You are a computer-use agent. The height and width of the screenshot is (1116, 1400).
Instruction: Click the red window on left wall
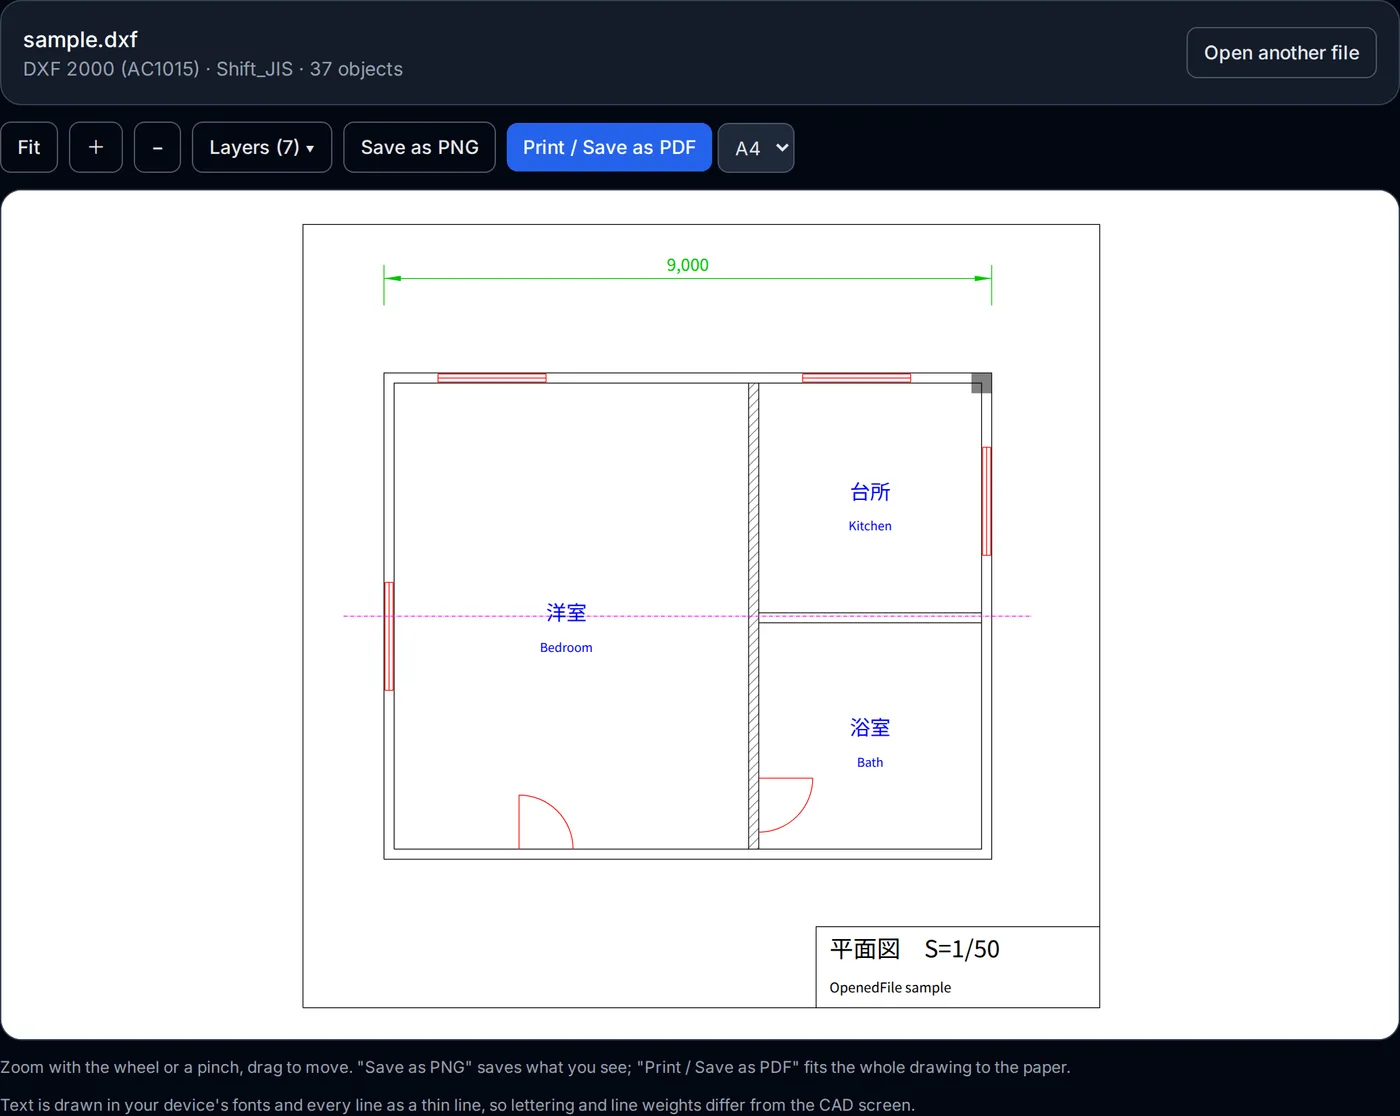pyautogui.click(x=389, y=636)
